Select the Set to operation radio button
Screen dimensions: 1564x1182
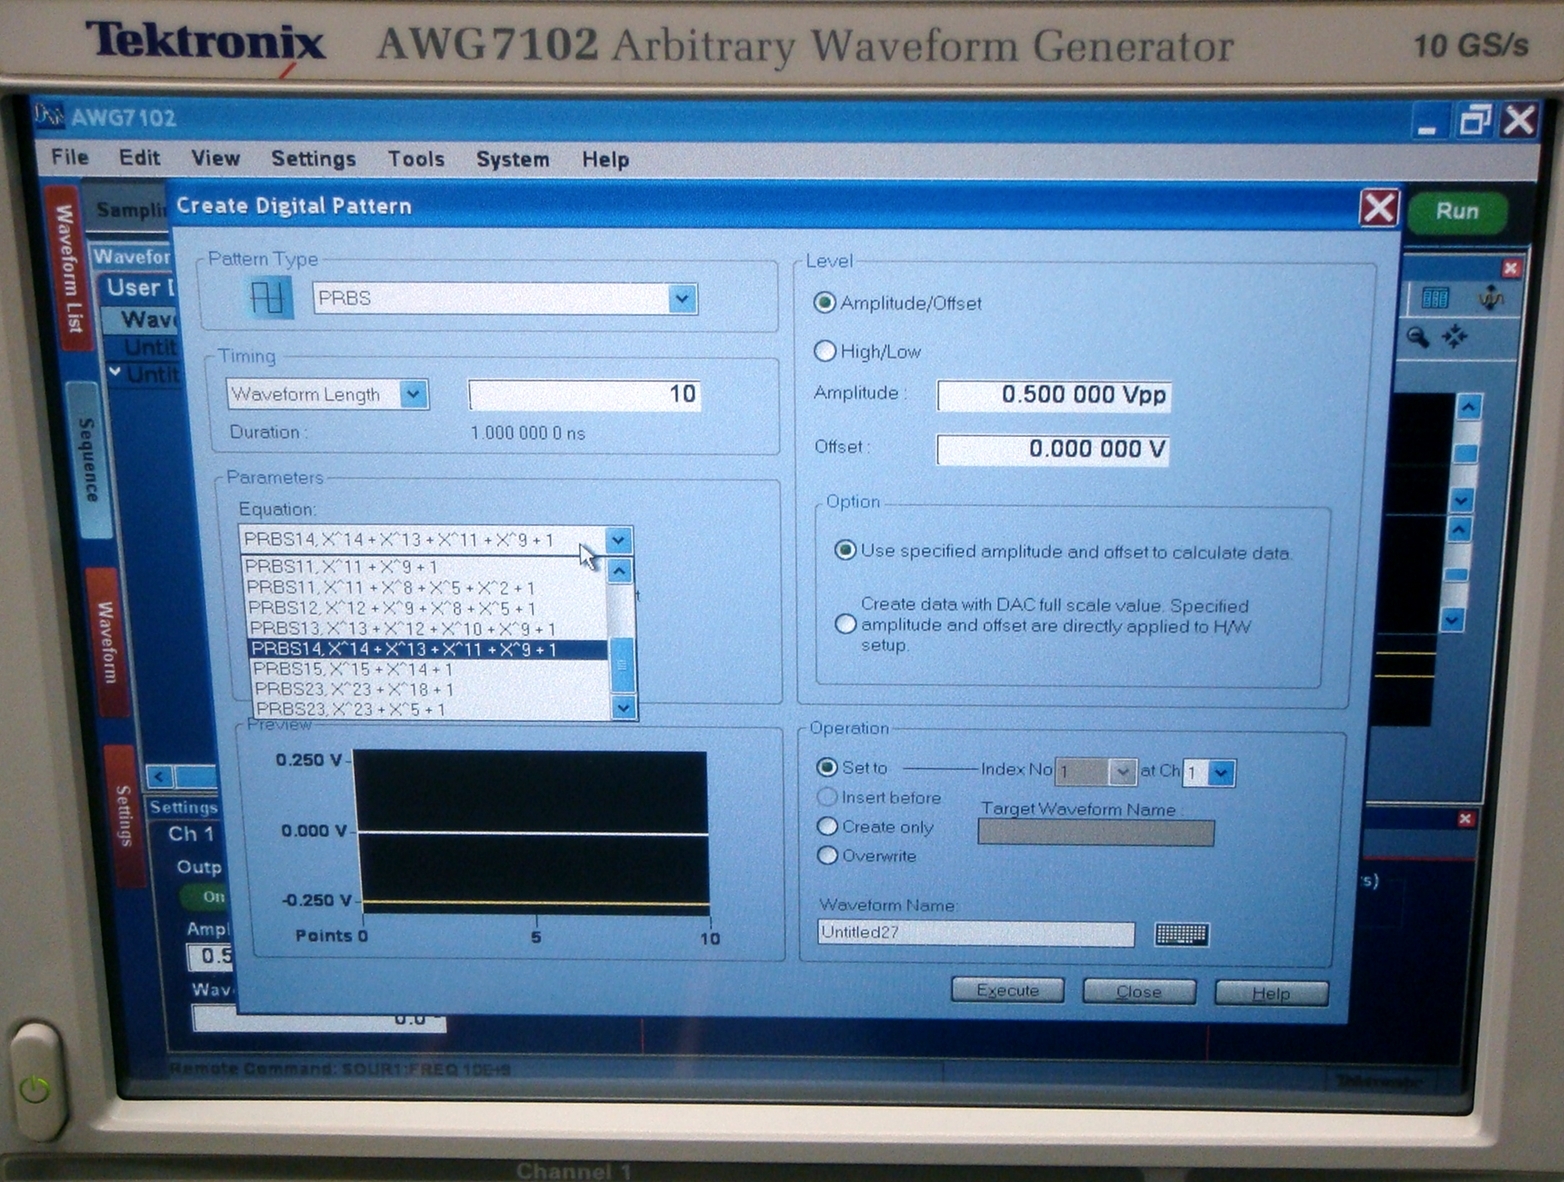pyautogui.click(x=826, y=767)
